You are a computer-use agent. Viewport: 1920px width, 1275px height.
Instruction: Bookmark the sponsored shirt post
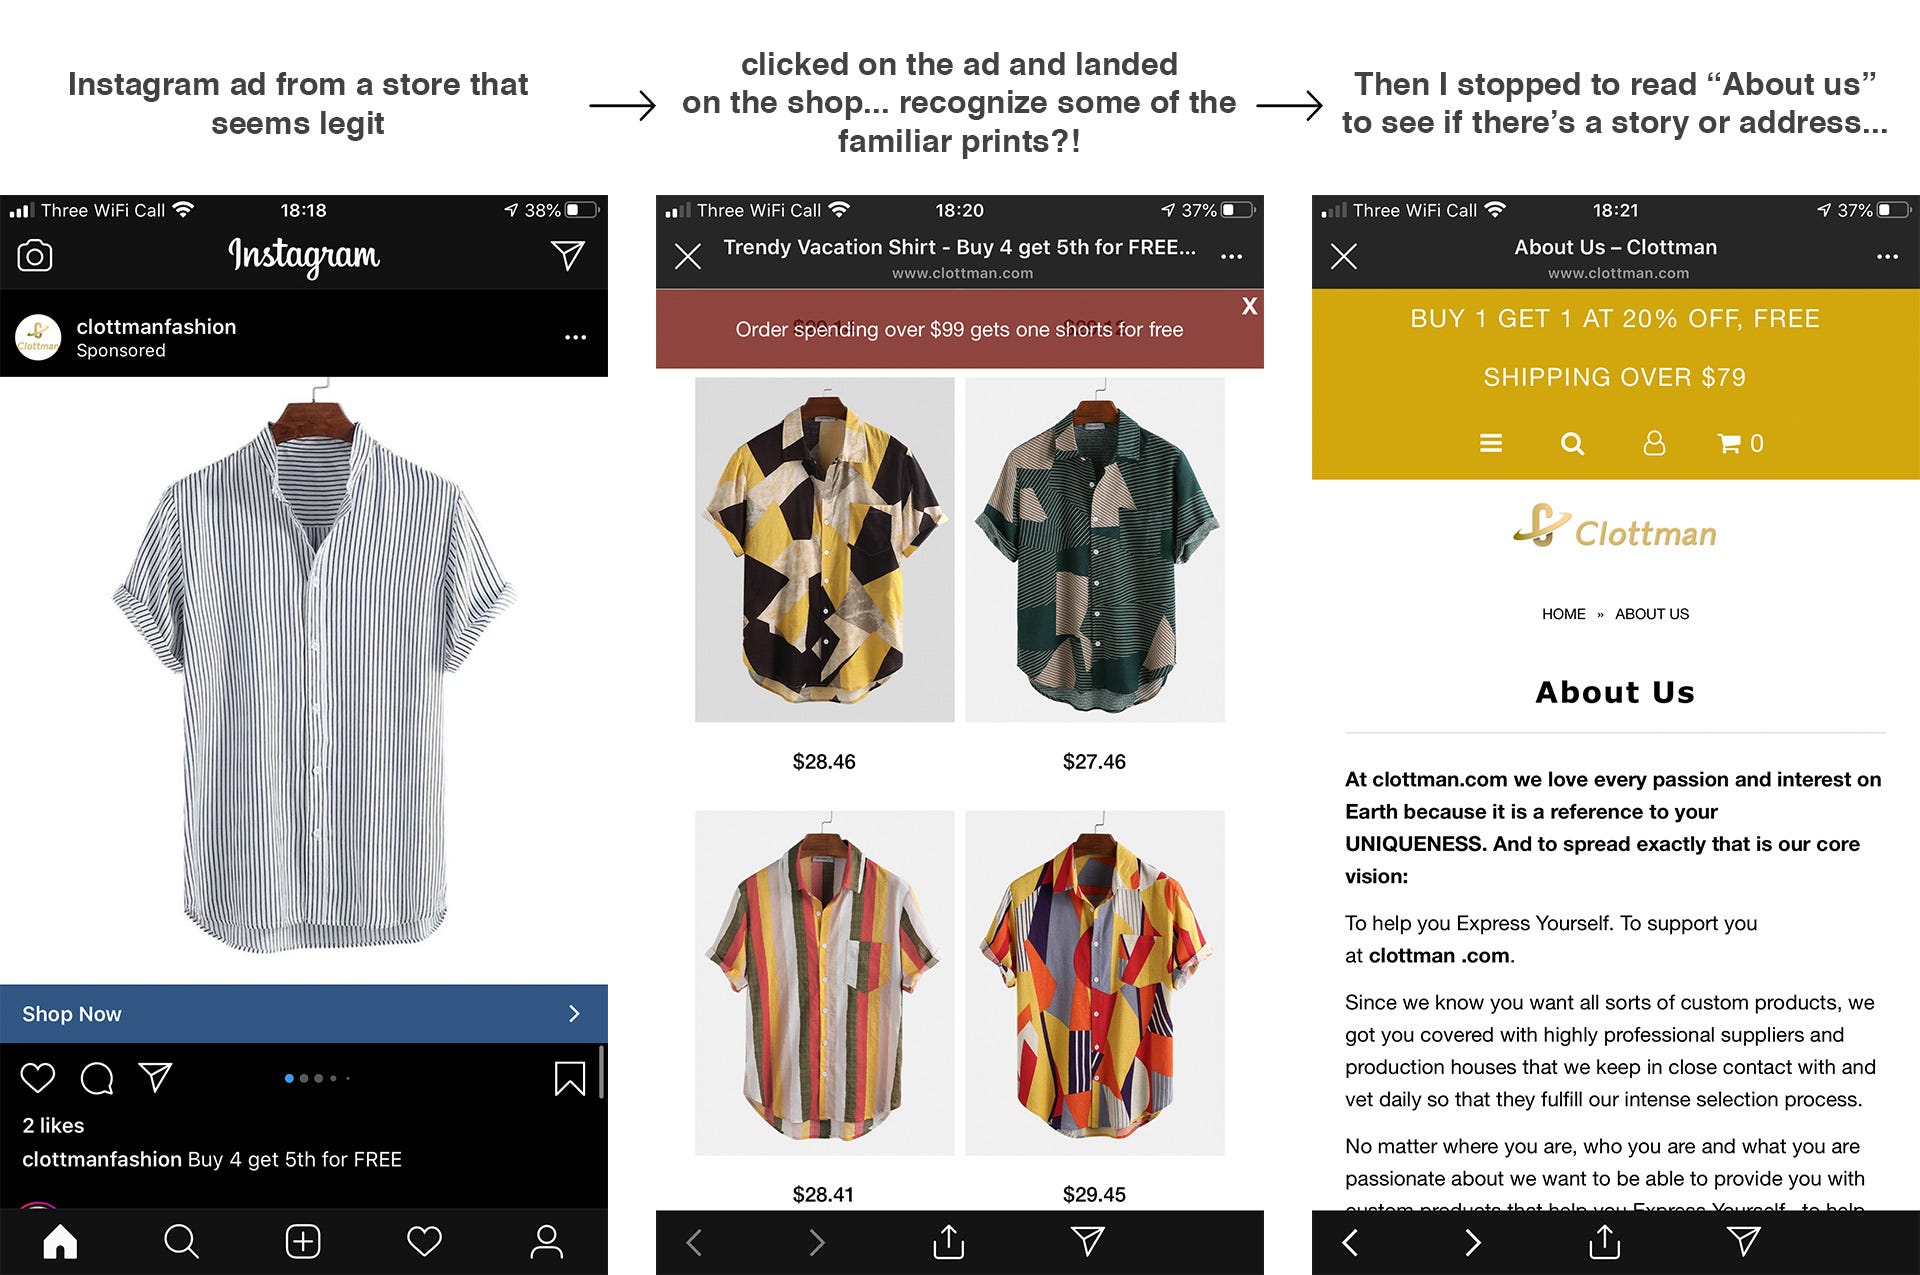click(x=570, y=1078)
